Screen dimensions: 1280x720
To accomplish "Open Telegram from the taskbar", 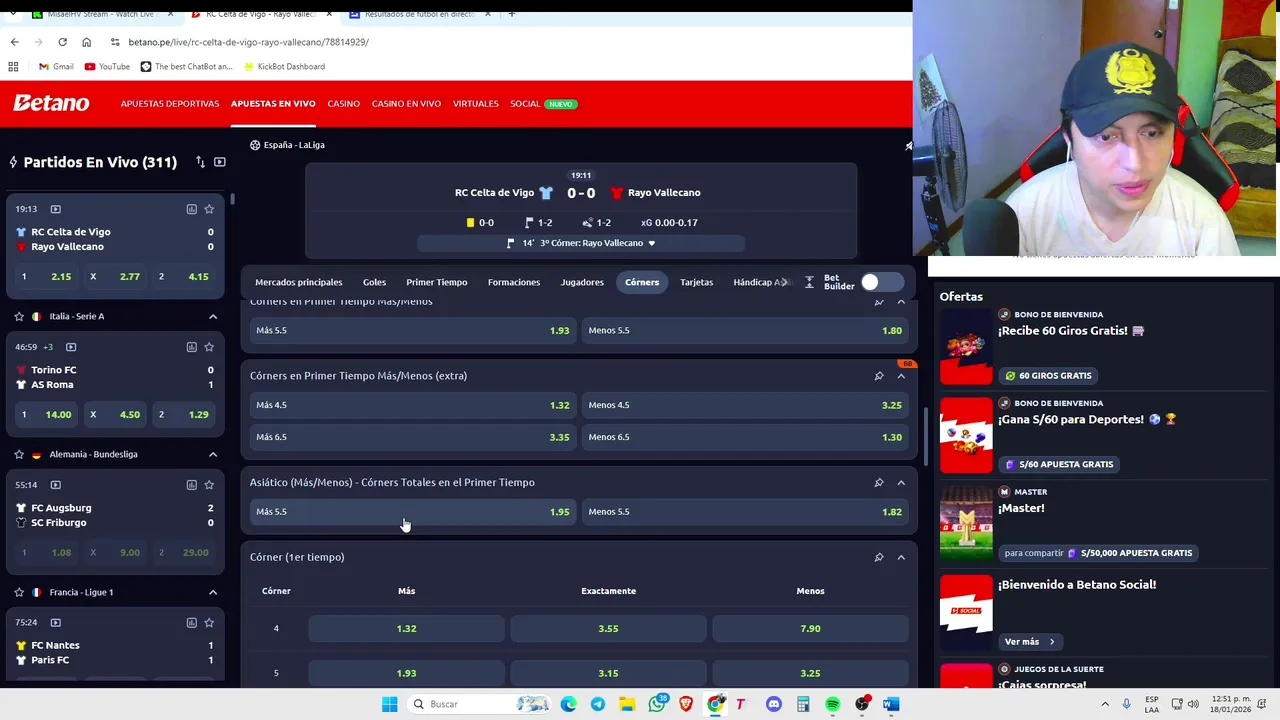I will [x=598, y=704].
